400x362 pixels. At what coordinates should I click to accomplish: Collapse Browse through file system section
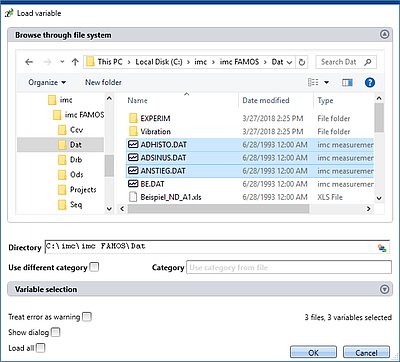coord(385,34)
